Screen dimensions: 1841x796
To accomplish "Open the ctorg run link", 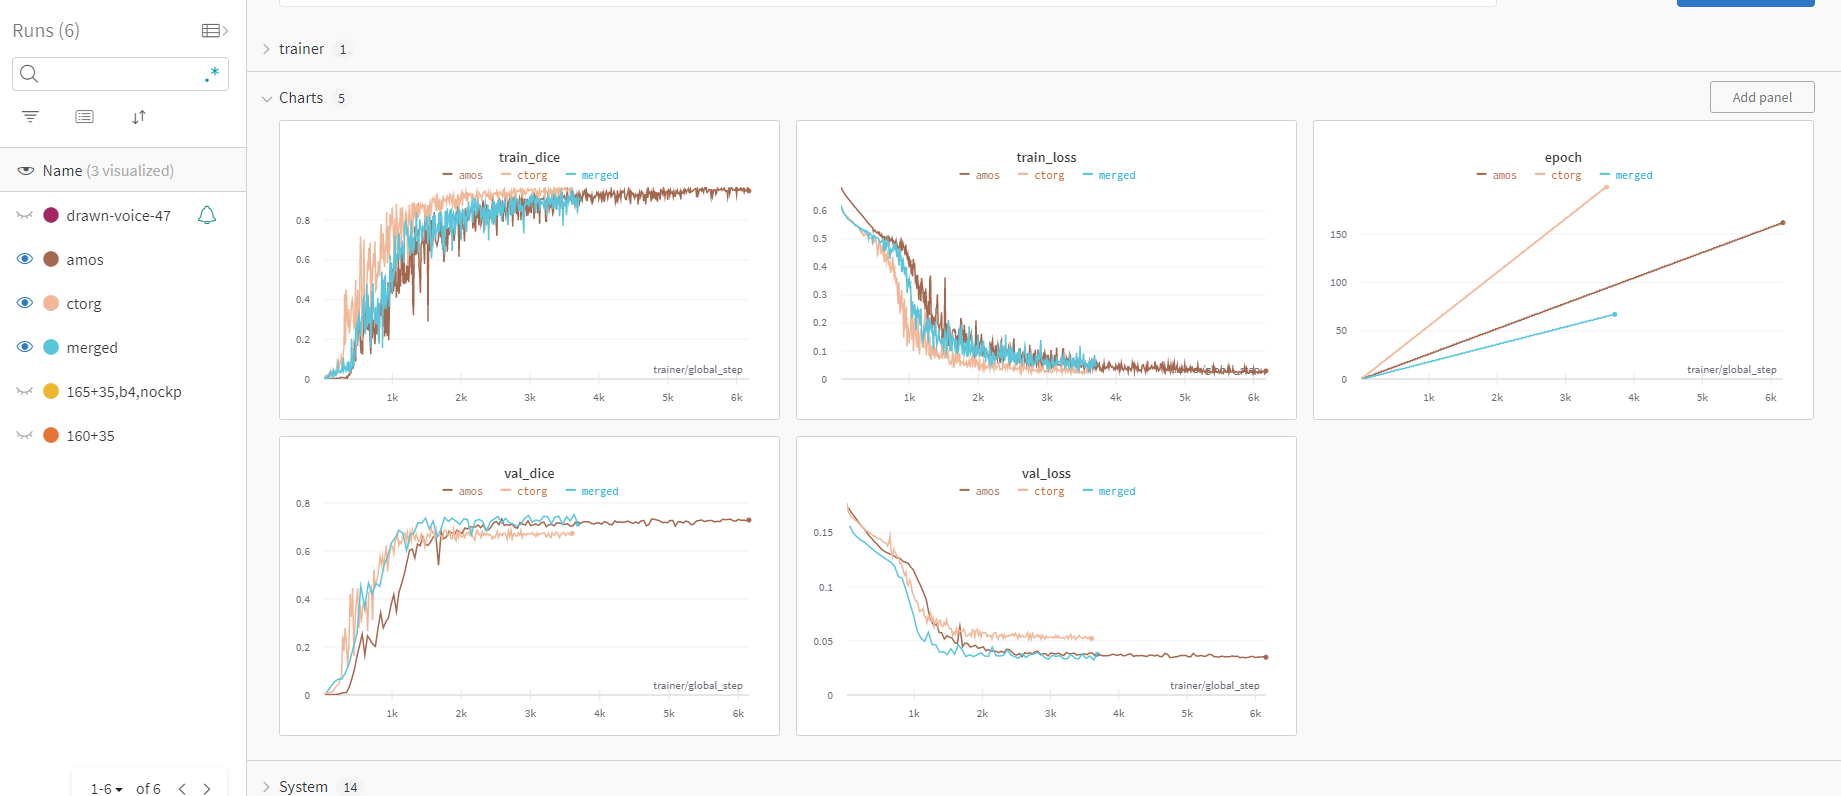I will pyautogui.click(x=84, y=304).
